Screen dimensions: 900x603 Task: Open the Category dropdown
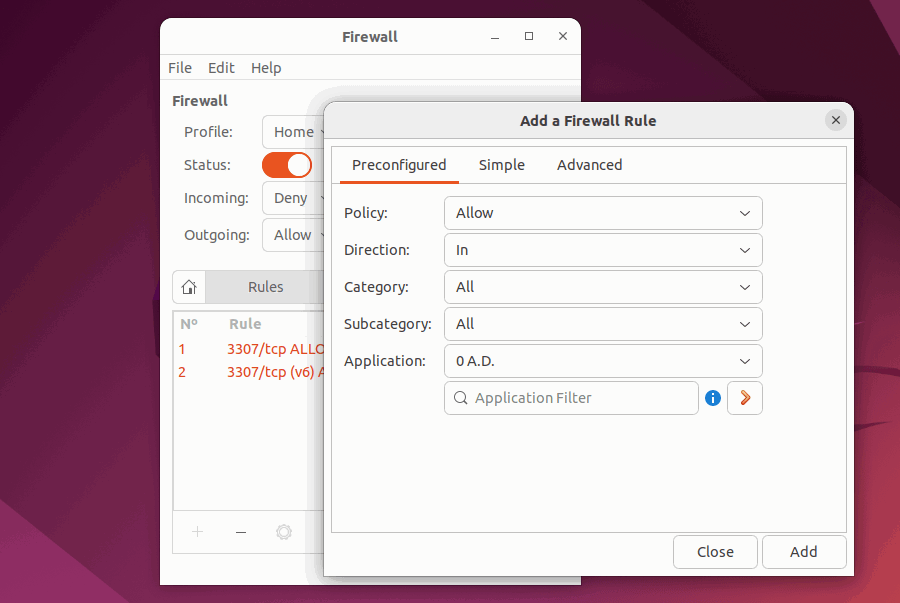click(603, 287)
